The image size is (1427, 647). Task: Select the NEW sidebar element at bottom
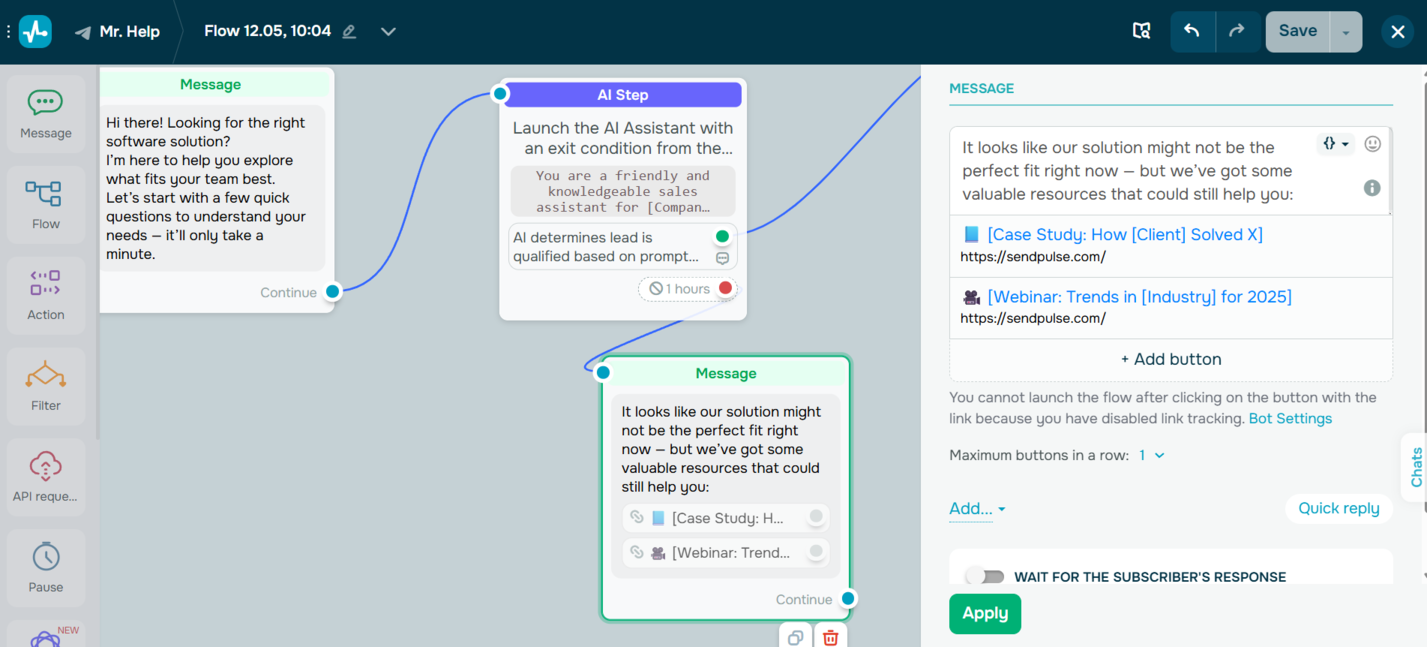tap(46, 635)
